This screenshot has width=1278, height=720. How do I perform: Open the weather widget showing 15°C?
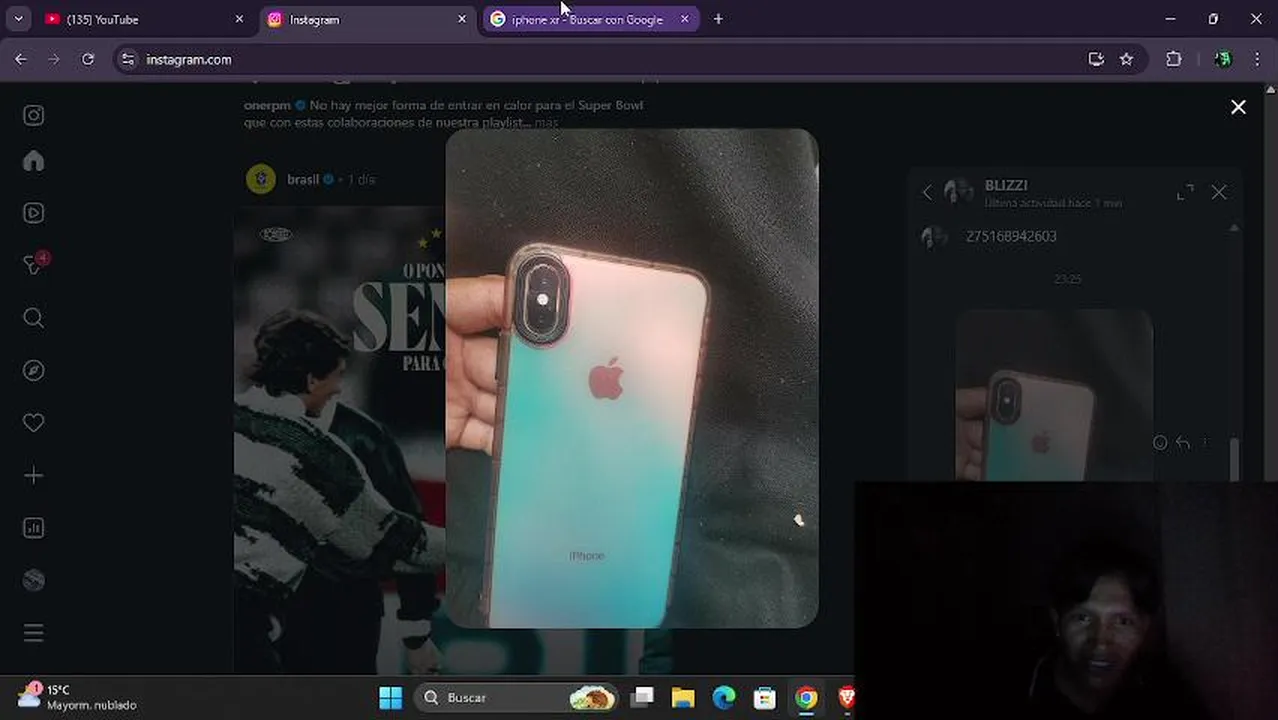(x=77, y=697)
